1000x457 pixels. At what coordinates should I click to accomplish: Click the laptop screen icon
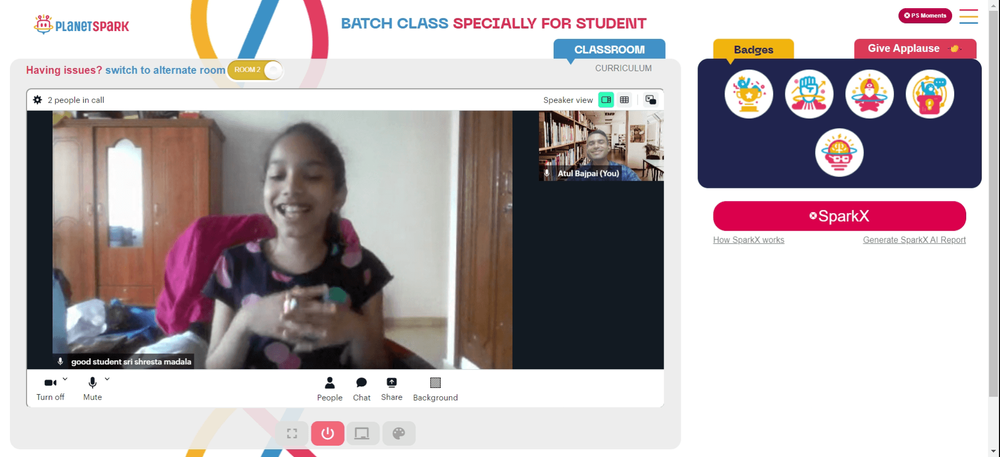pos(363,433)
